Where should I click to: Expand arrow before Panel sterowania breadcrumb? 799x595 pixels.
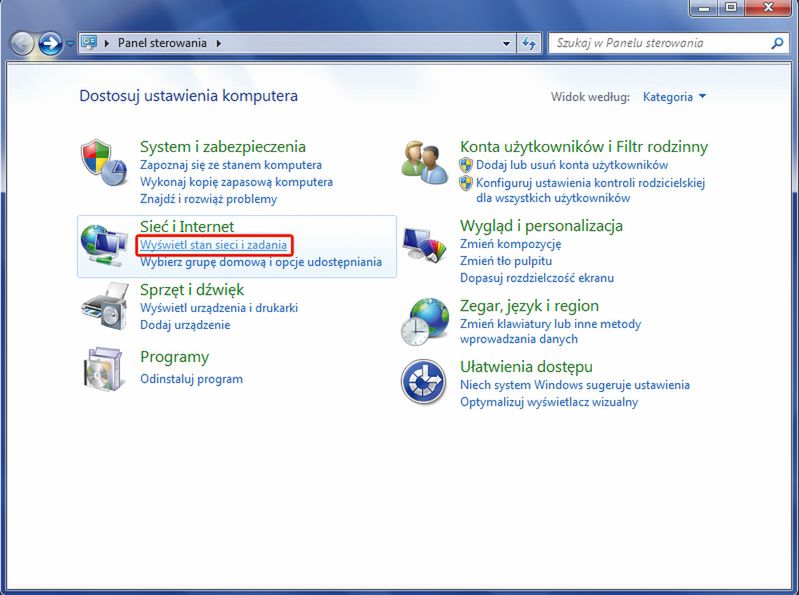[107, 43]
